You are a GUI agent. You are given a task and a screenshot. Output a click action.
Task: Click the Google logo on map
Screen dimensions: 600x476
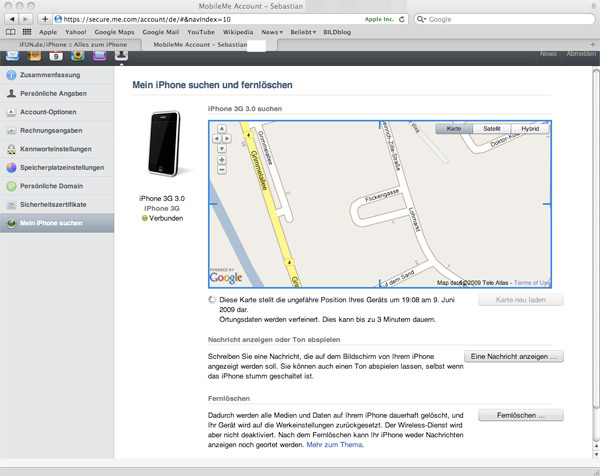226,277
